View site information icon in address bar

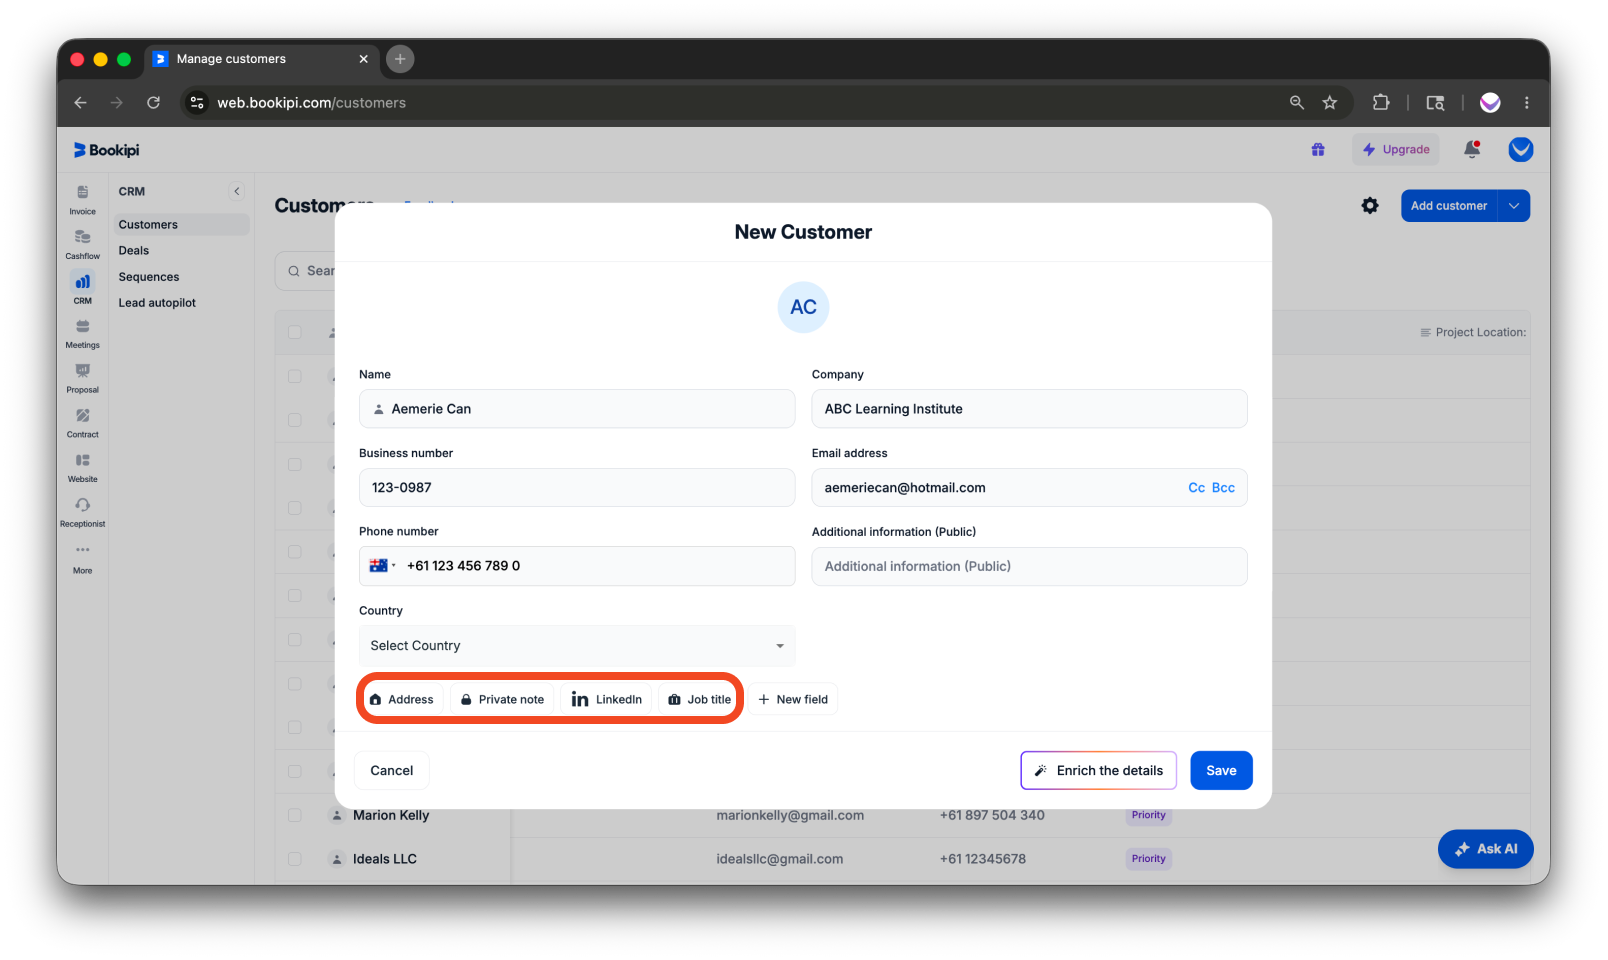[197, 102]
